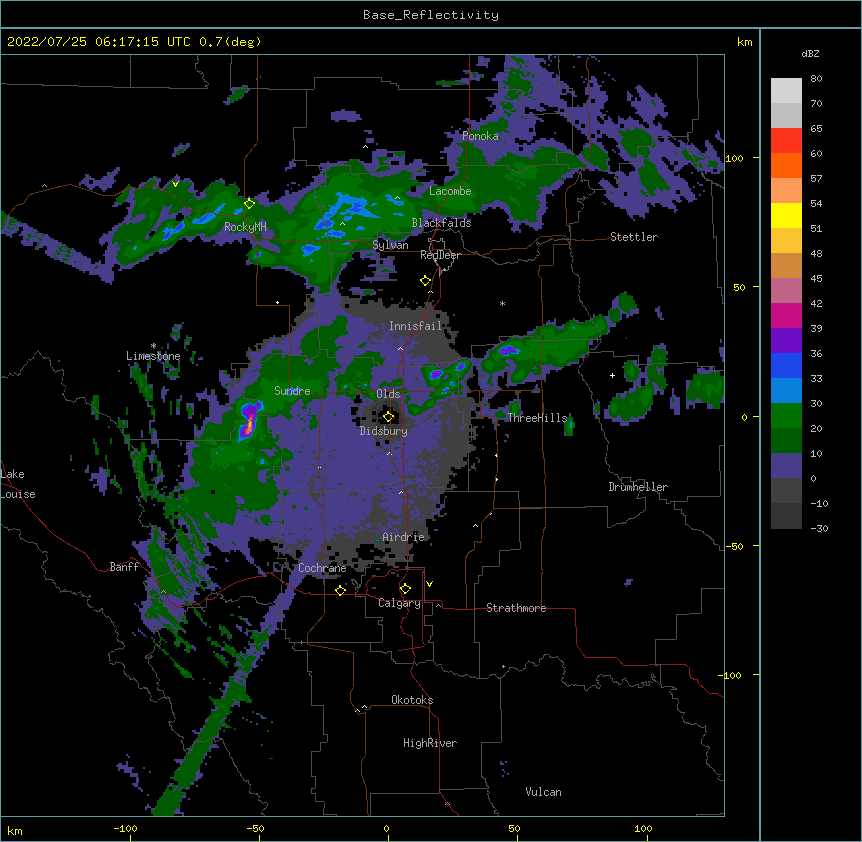Click the yellow diamond marker above Calgary label
Screen dimensions: 862x842
405,588
